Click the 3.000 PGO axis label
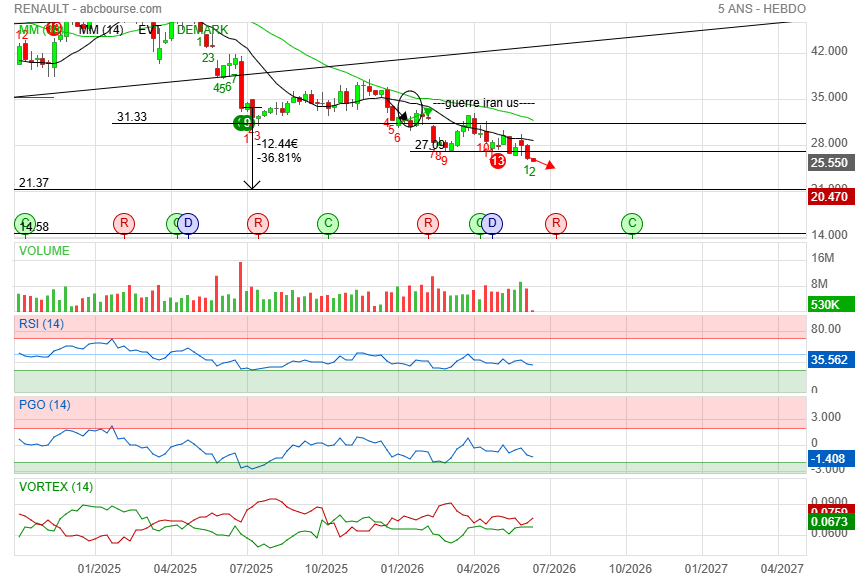Screen dimensions: 855x579 pos(826,417)
